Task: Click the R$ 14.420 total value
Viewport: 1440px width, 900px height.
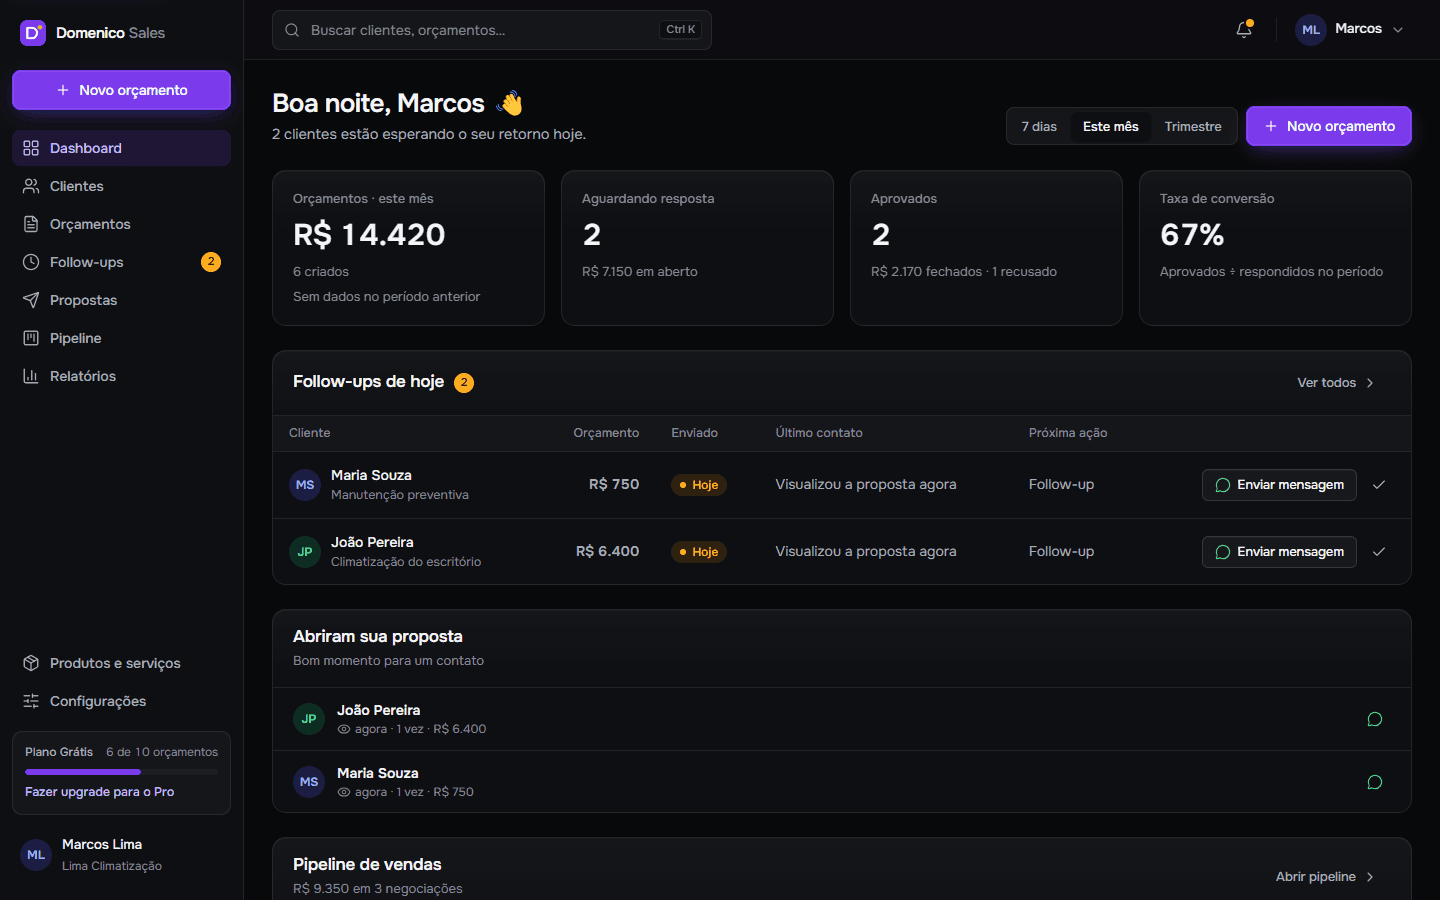Action: coord(369,235)
